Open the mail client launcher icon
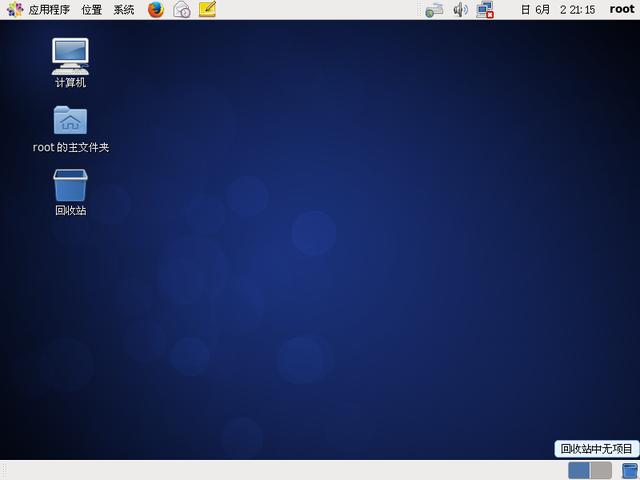The width and height of the screenshot is (640, 480). coord(182,9)
